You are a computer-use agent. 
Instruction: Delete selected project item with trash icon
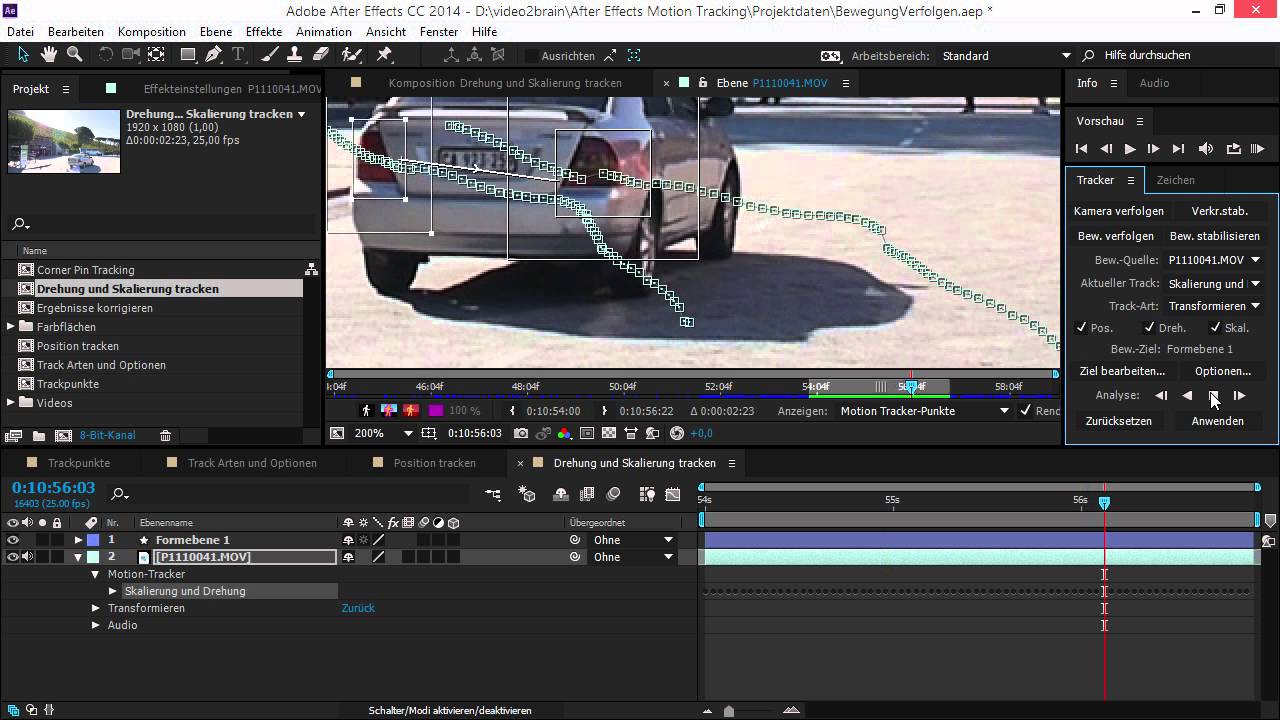click(166, 436)
